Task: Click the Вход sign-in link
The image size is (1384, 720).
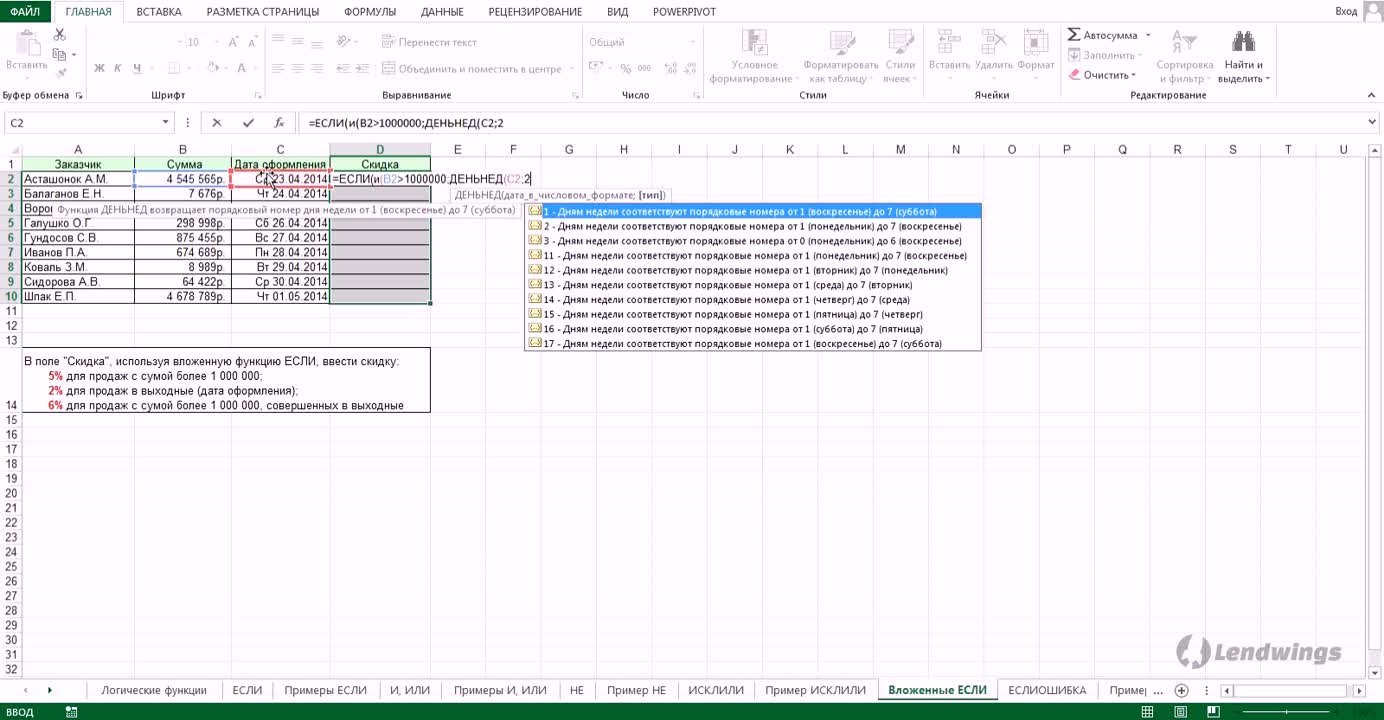Action: (1346, 12)
